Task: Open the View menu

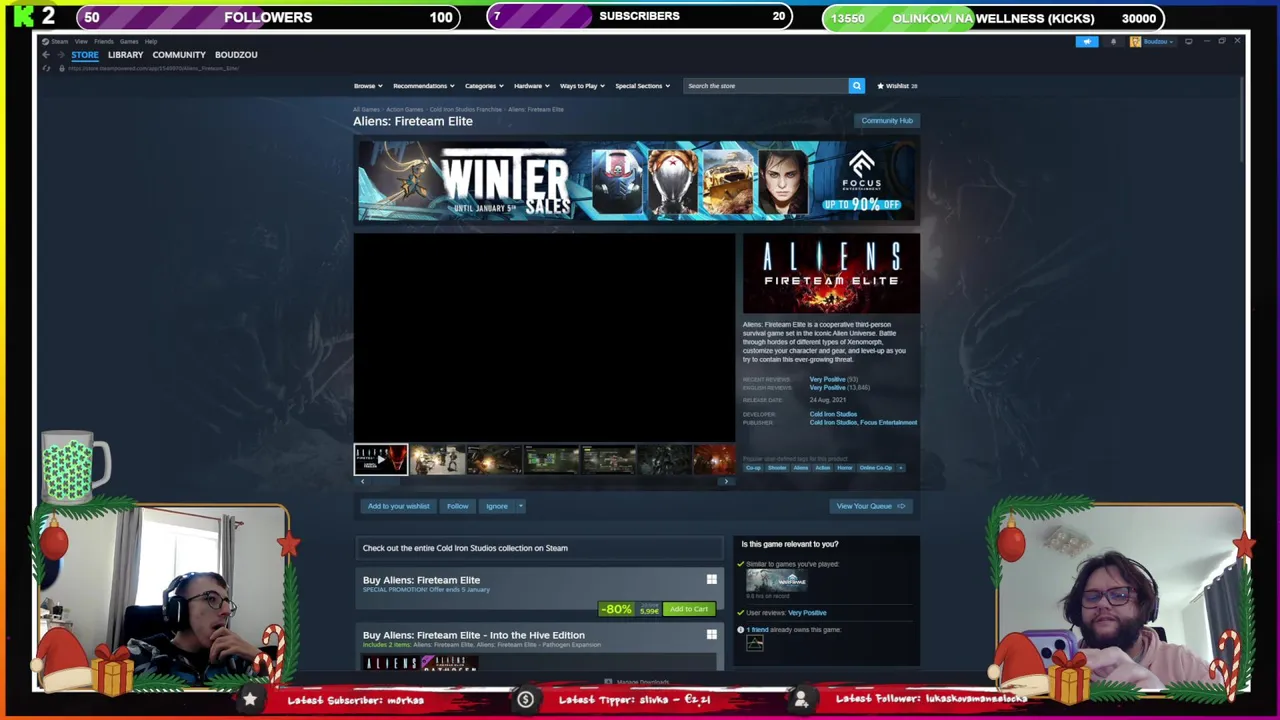Action: pos(81,41)
